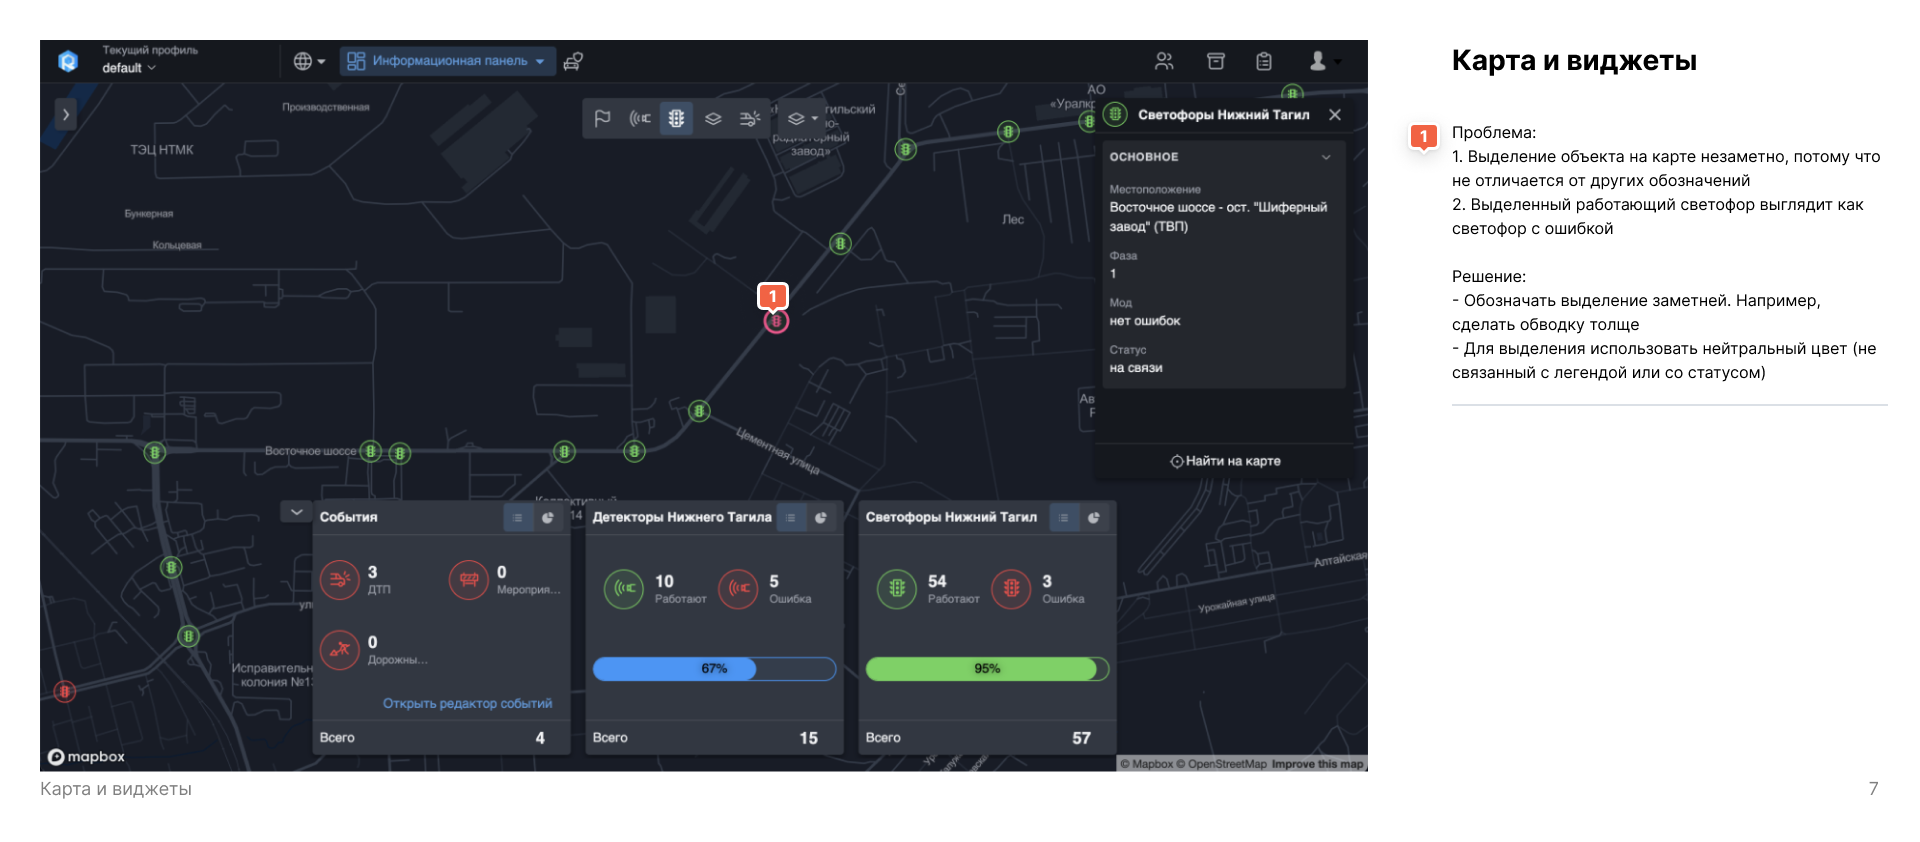Click the на связи status value
The height and width of the screenshot is (842, 1920).
tap(1136, 368)
